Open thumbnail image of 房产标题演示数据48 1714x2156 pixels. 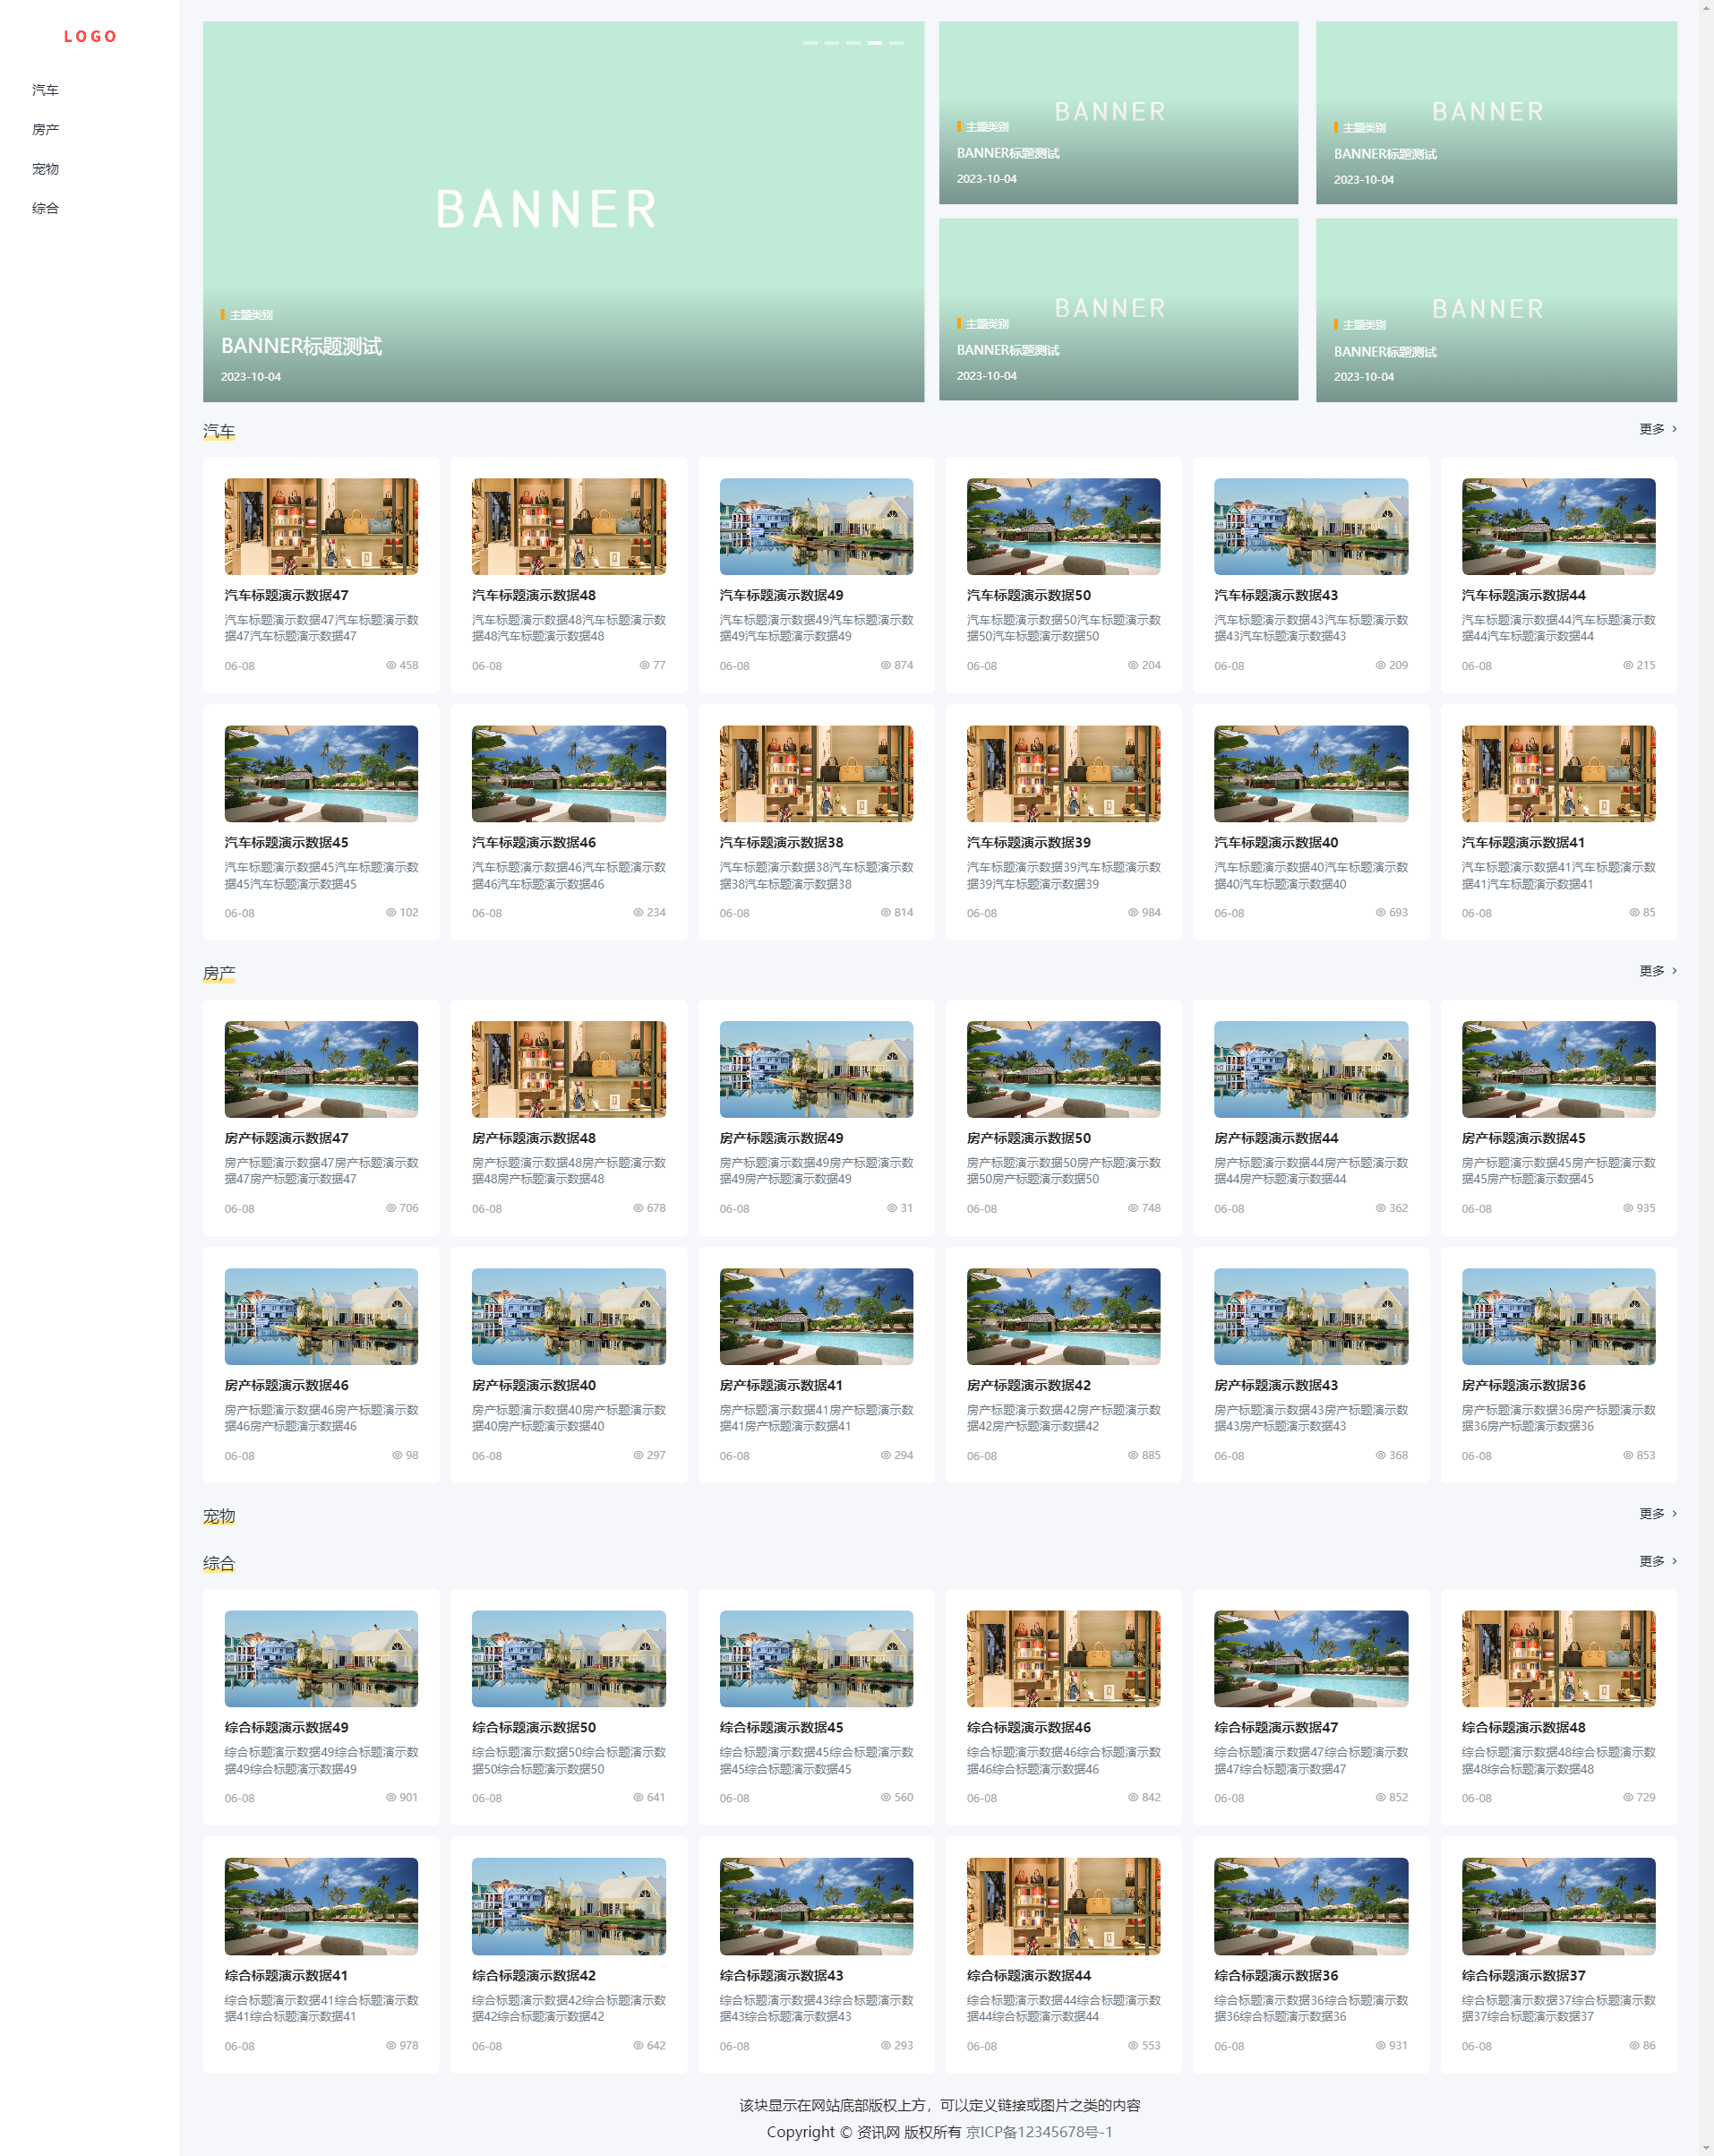click(x=568, y=1068)
